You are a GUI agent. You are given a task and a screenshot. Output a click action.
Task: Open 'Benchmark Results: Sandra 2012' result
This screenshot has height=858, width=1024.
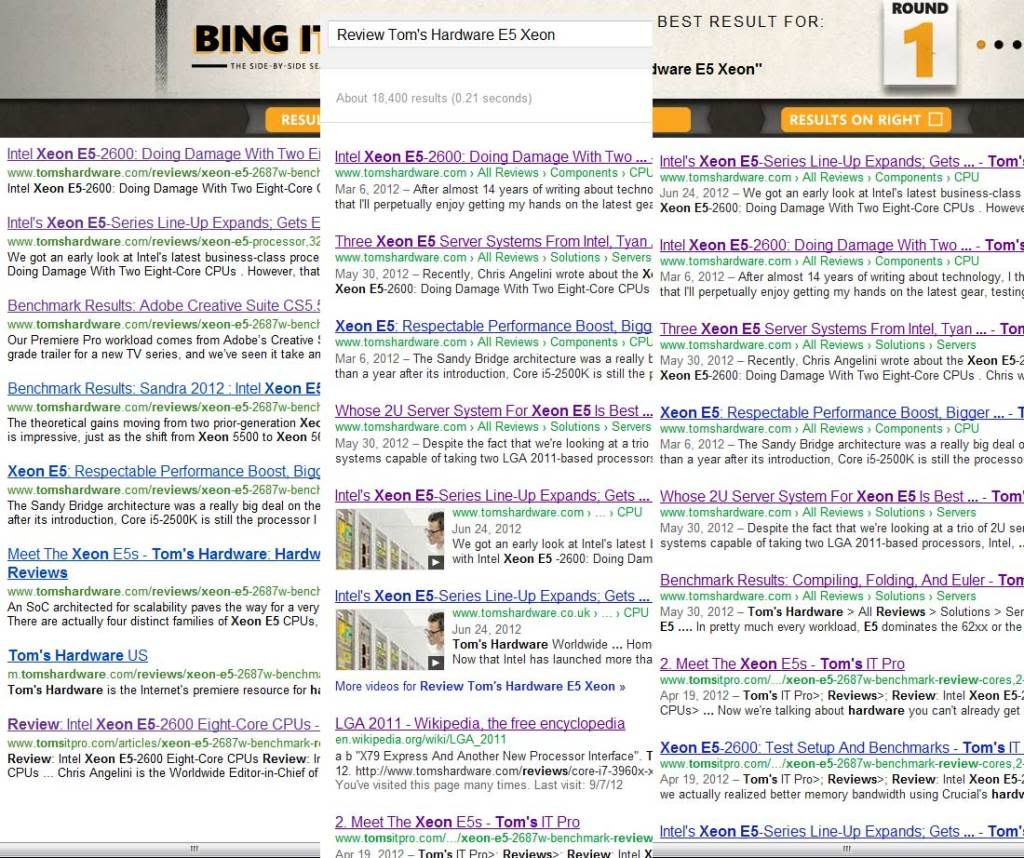click(x=163, y=389)
